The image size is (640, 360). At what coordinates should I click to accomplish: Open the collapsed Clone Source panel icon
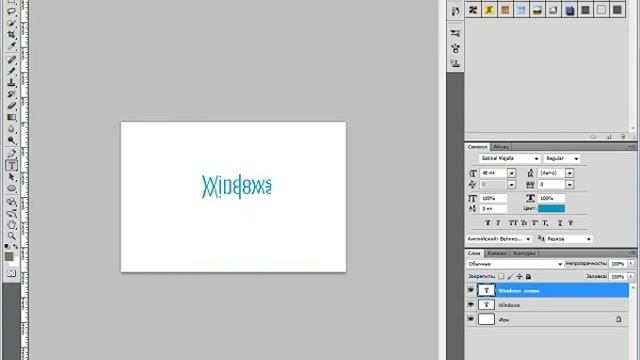(x=456, y=63)
